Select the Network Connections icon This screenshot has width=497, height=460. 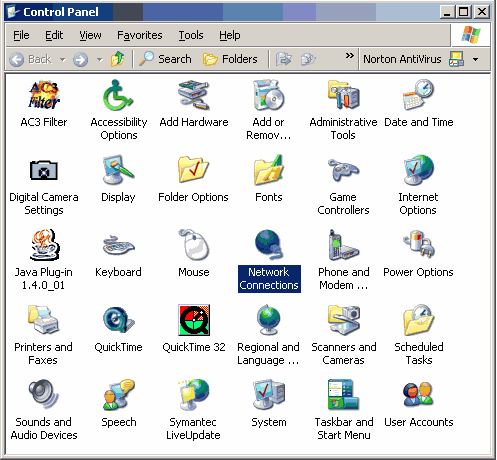(x=269, y=245)
